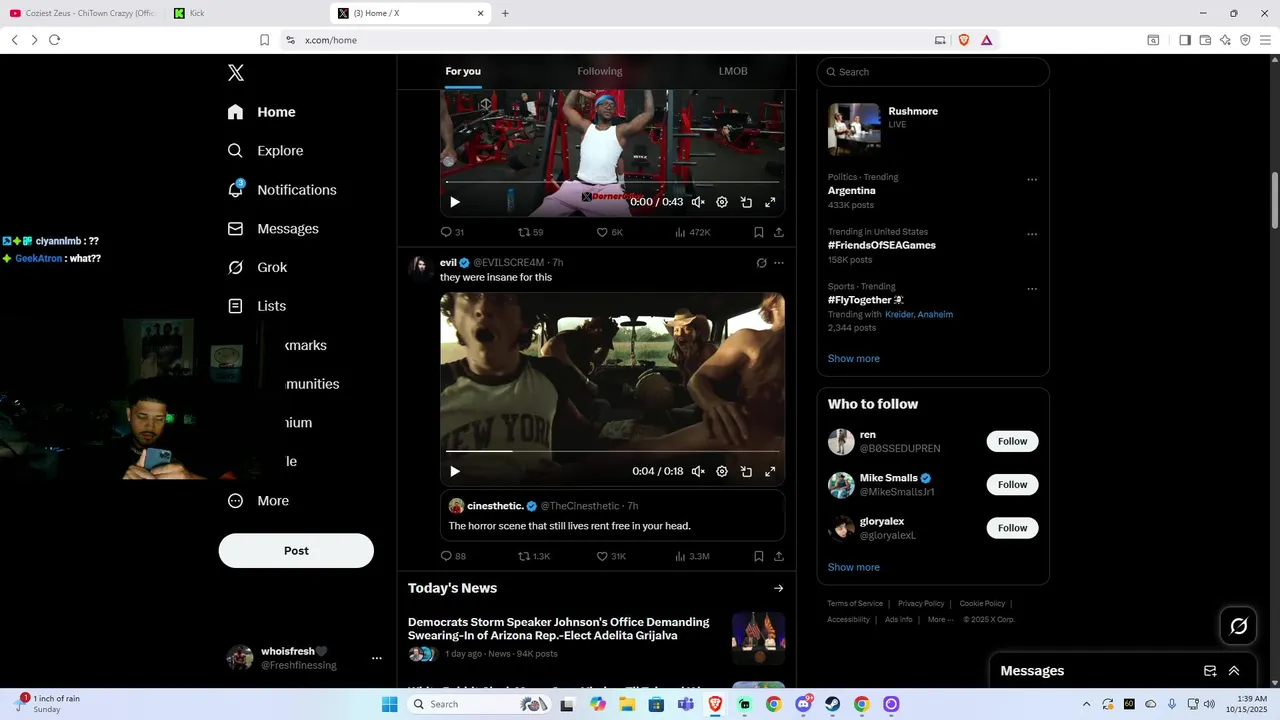Click the Post button
Viewport: 1280px width, 720px height.
pyautogui.click(x=296, y=551)
